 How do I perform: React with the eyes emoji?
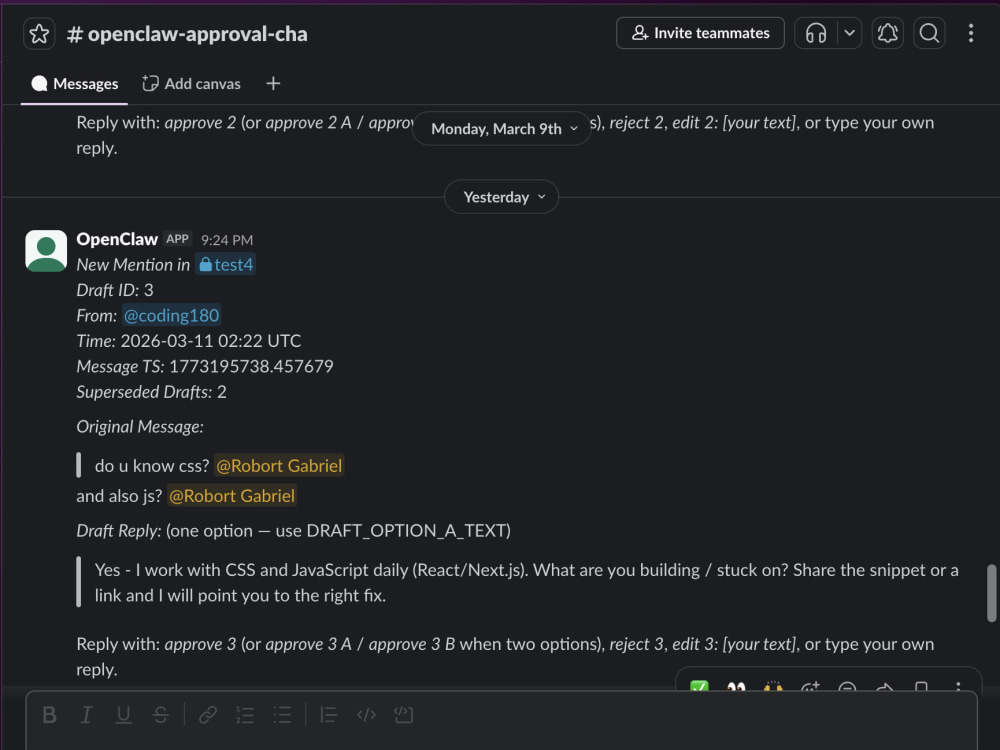736,688
